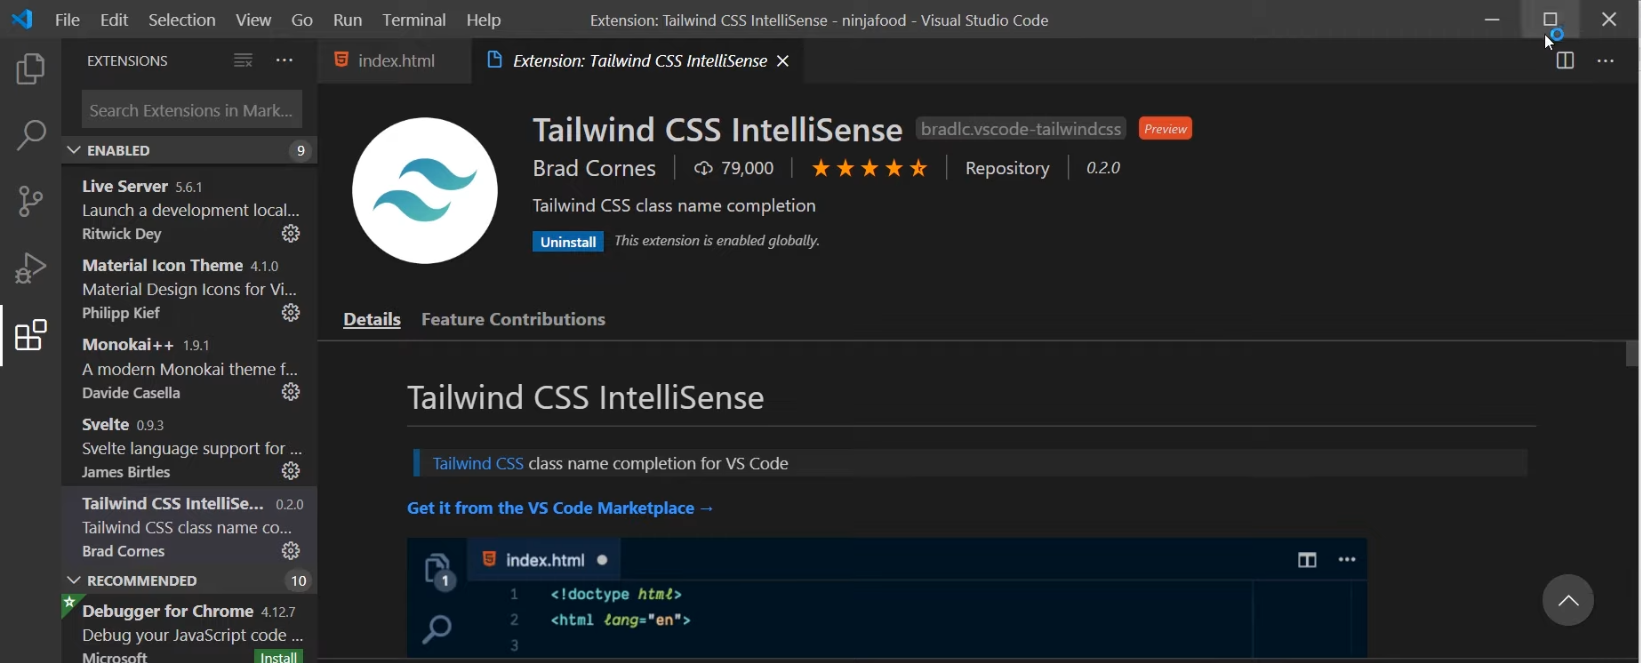
Task: Click the 0.2.0 version number in header
Action: [1103, 168]
